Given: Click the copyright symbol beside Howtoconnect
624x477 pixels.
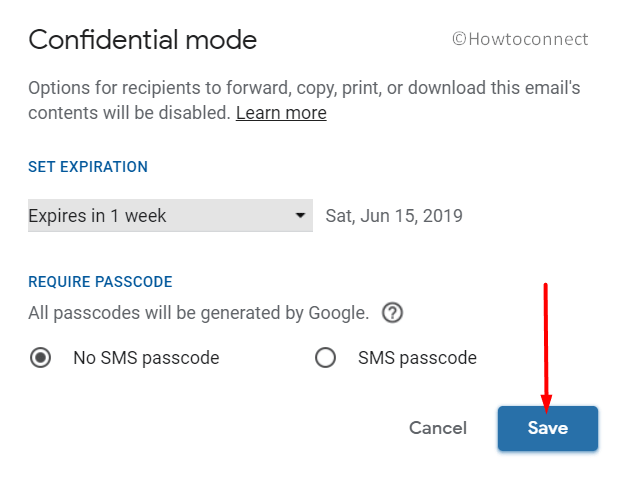Looking at the screenshot, I should click(x=459, y=39).
